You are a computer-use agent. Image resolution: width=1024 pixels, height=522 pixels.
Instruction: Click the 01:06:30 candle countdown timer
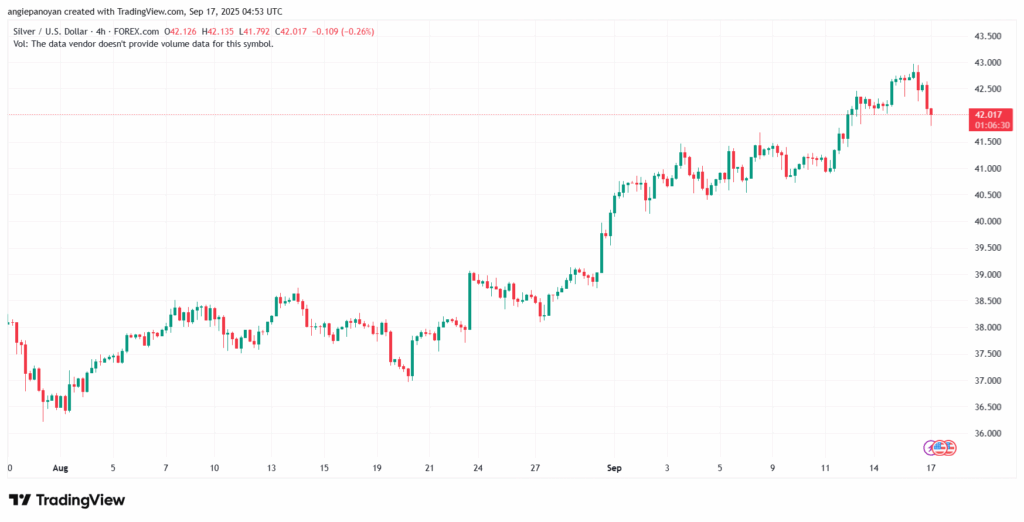(x=986, y=127)
